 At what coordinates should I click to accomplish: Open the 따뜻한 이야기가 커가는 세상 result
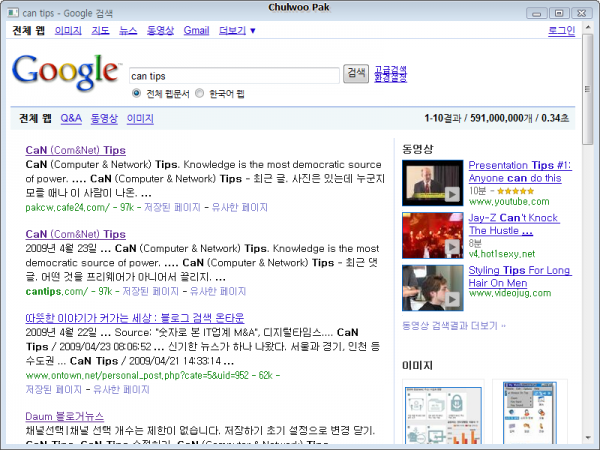pyautogui.click(x=135, y=318)
